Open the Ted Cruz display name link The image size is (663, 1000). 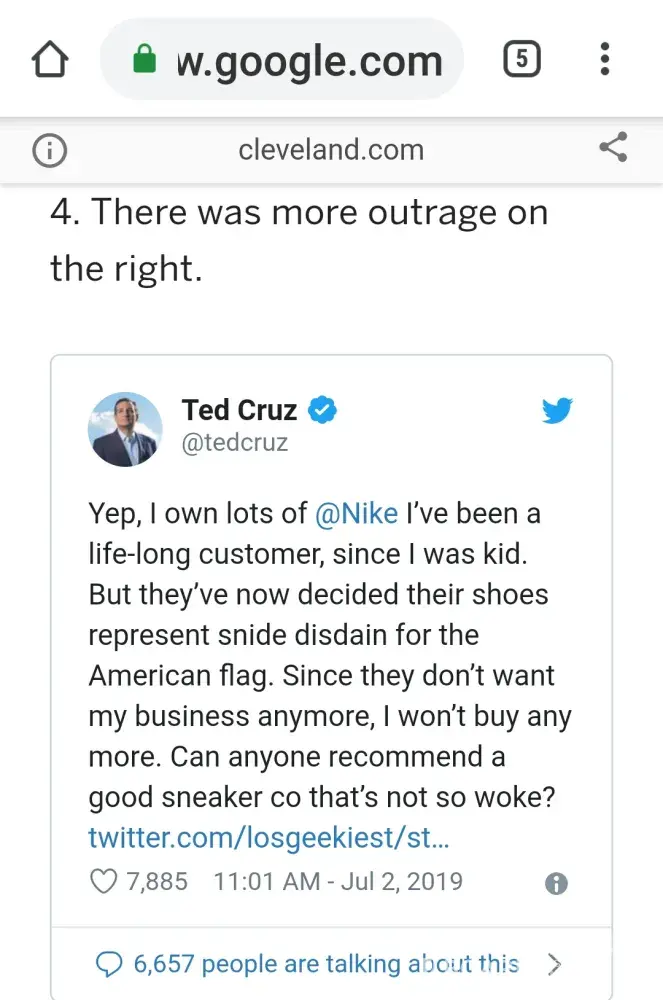pyautogui.click(x=240, y=410)
